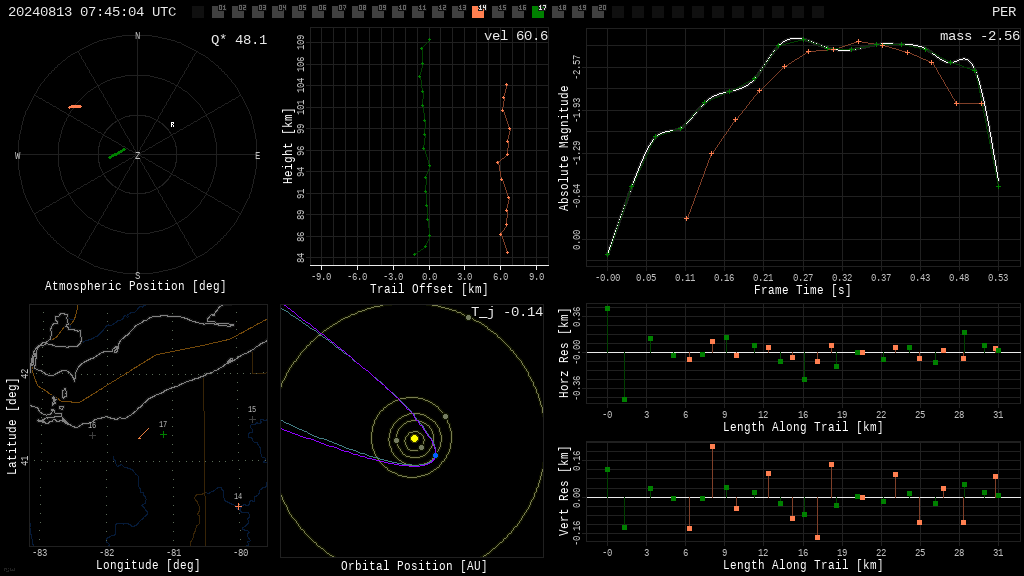The image size is (1024, 576).
Task: Toggle the gray station 01 box
Action: pyautogui.click(x=217, y=12)
